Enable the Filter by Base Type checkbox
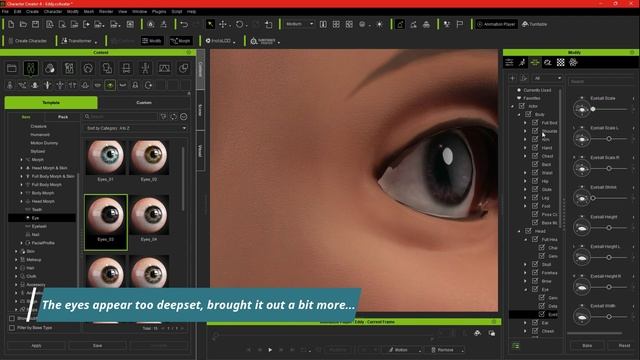 [x=12, y=328]
